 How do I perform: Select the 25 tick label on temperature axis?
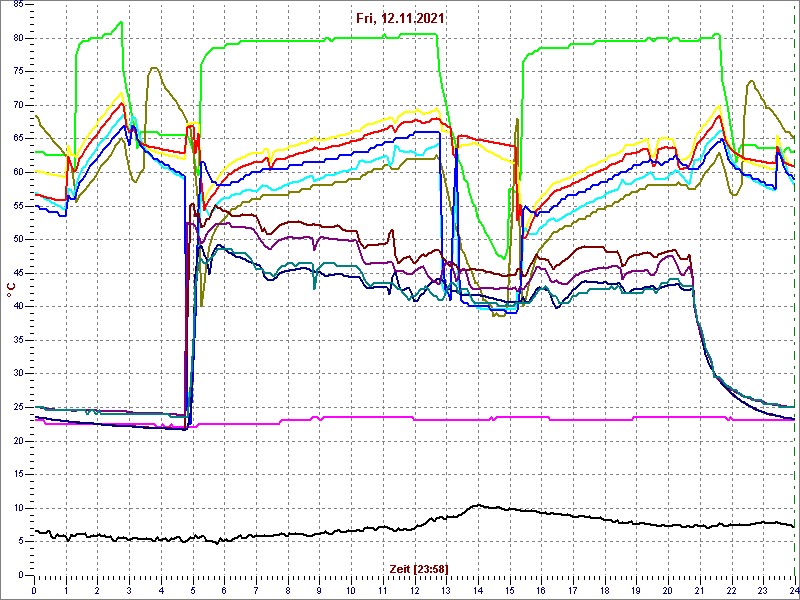pos(18,408)
